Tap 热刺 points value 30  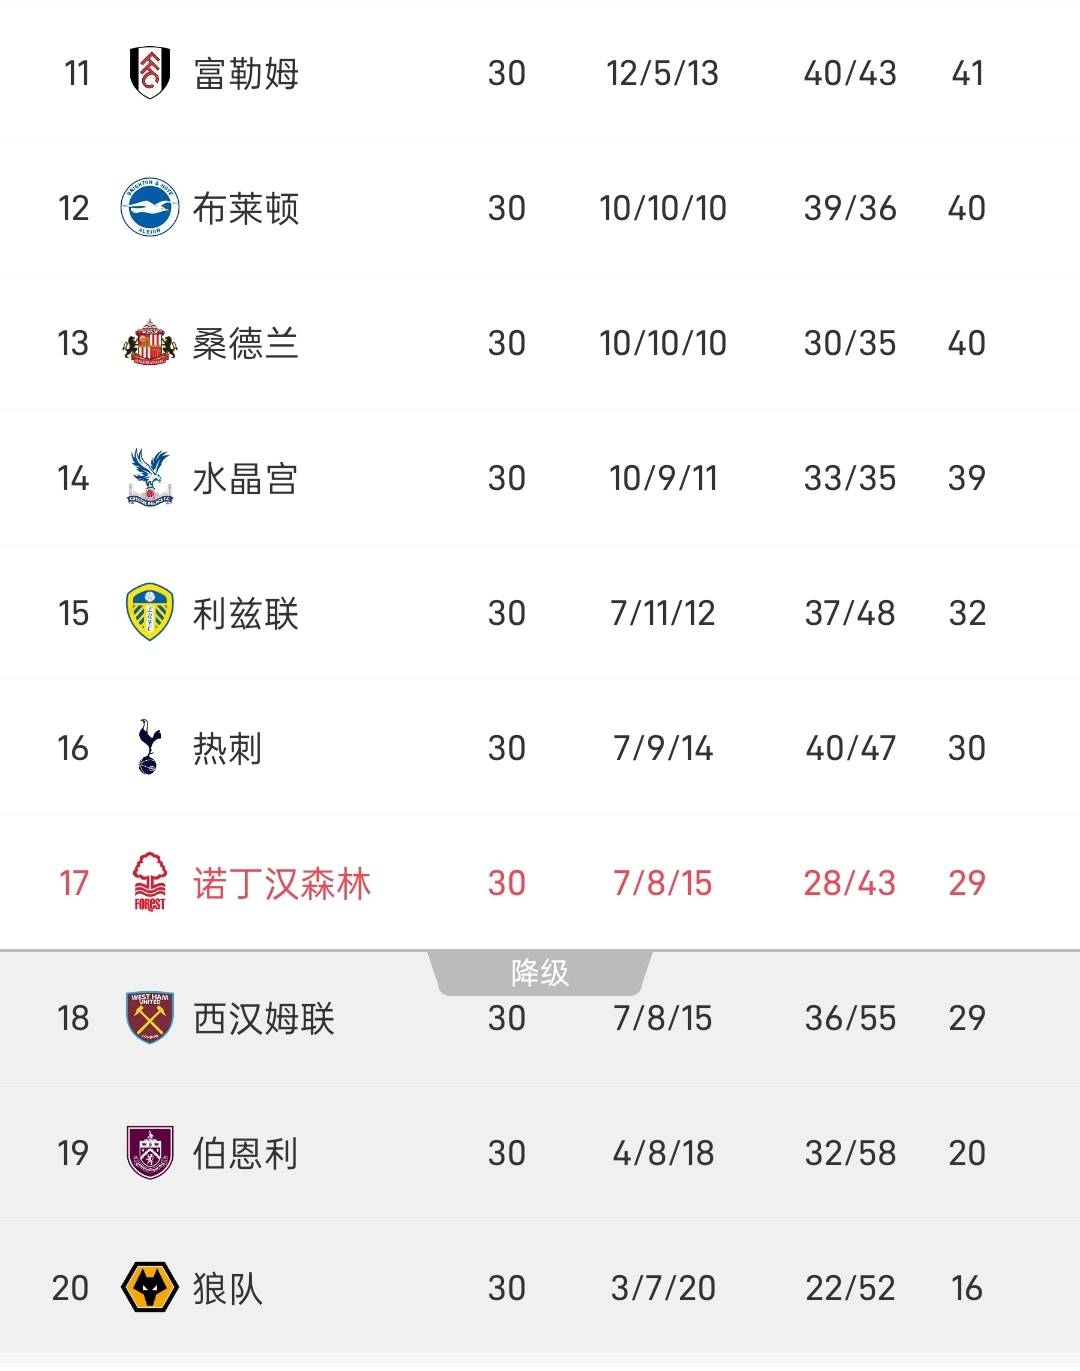click(966, 748)
